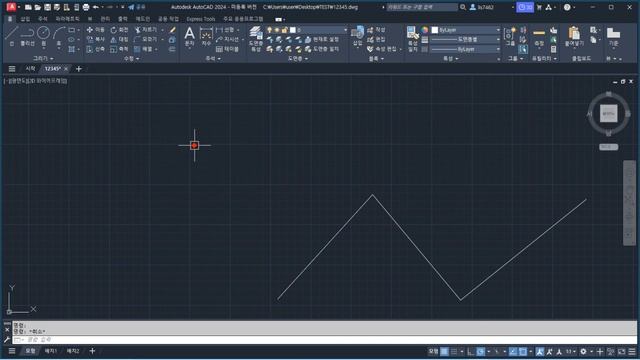
Task: Click the ViewCube in drawing area
Action: [608, 113]
